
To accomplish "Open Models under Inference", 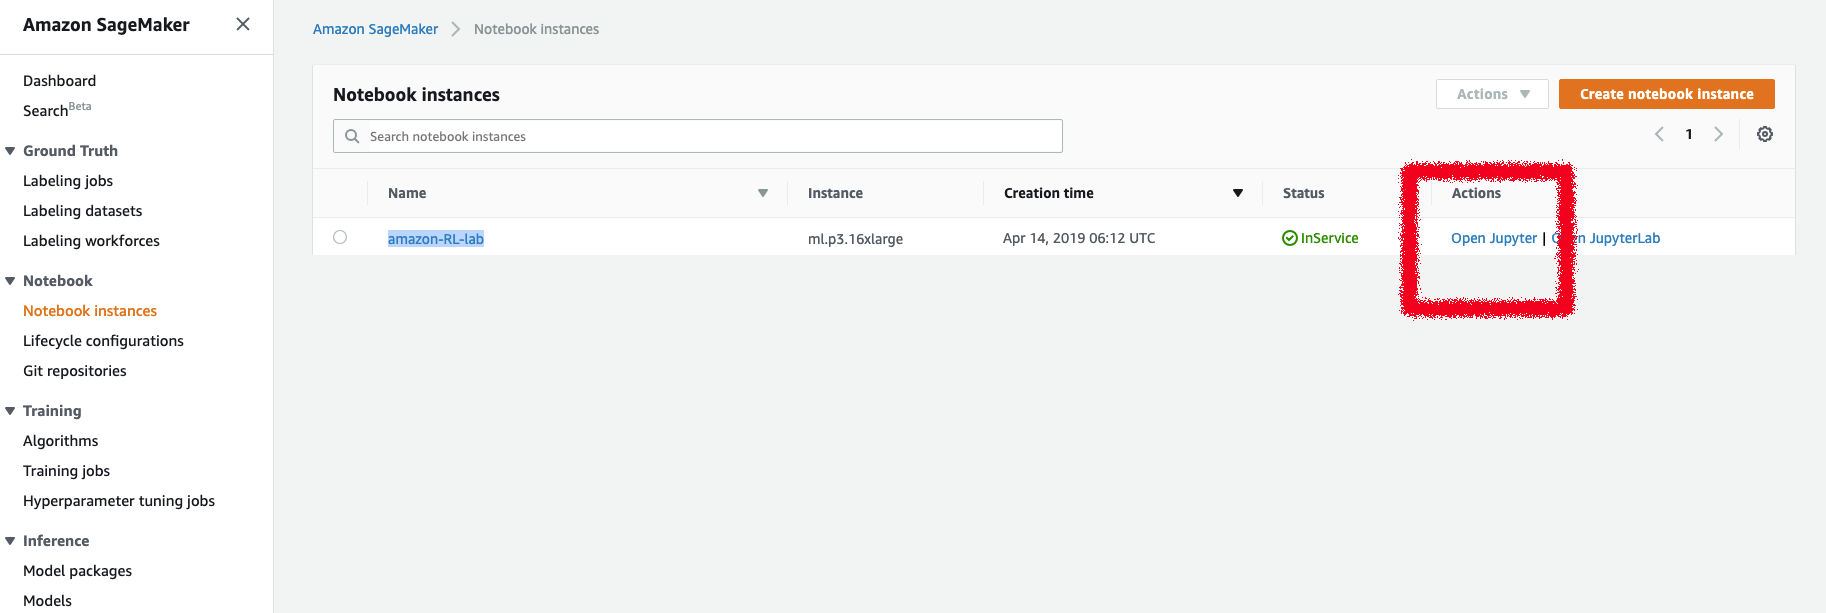I will (48, 601).
